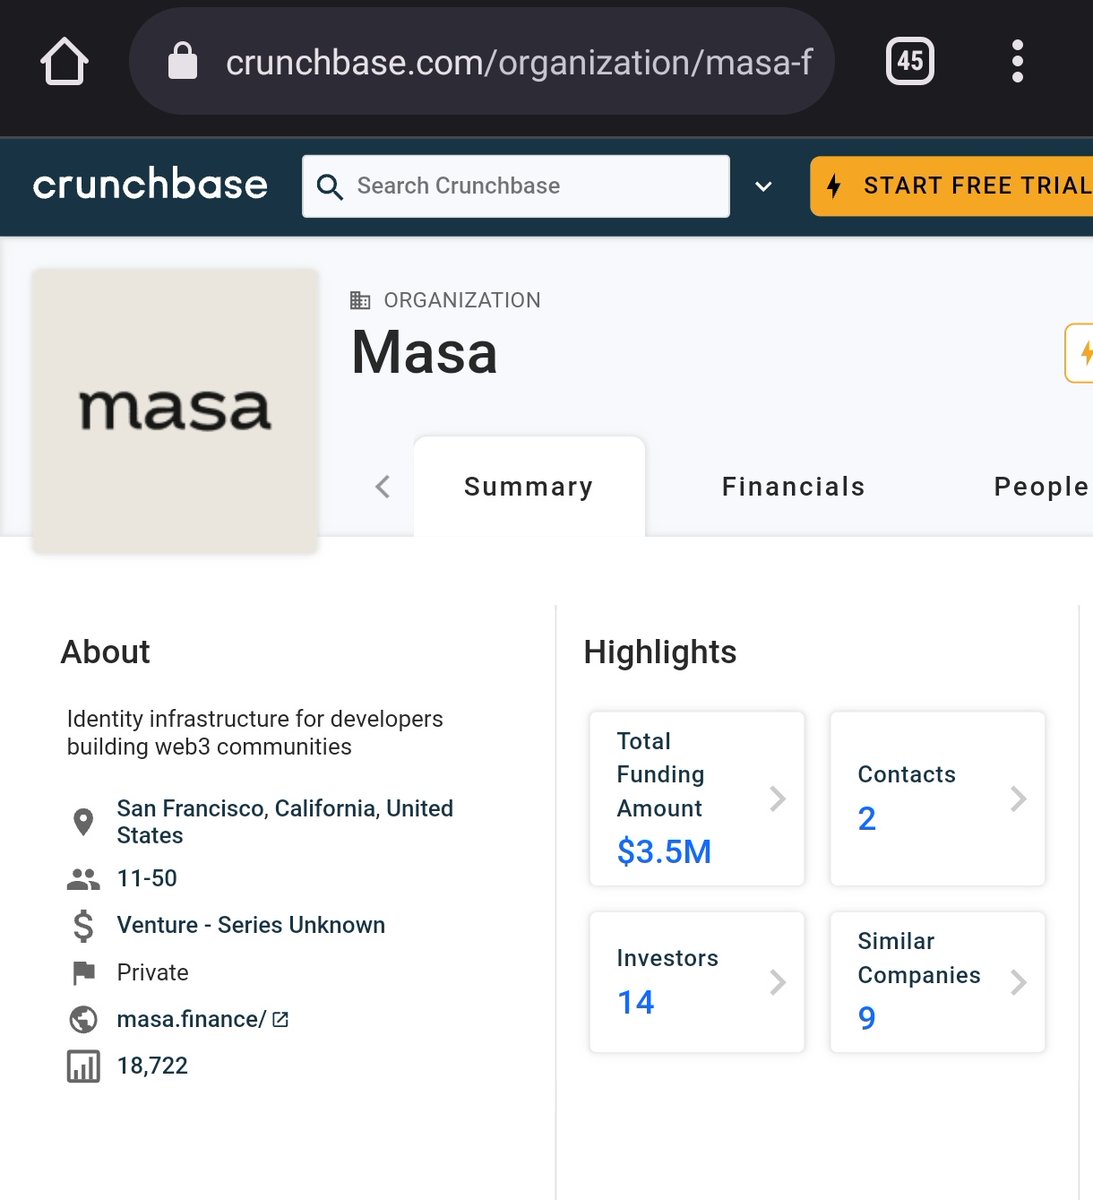Click the lightning bolt button beside Masa

point(1080,353)
